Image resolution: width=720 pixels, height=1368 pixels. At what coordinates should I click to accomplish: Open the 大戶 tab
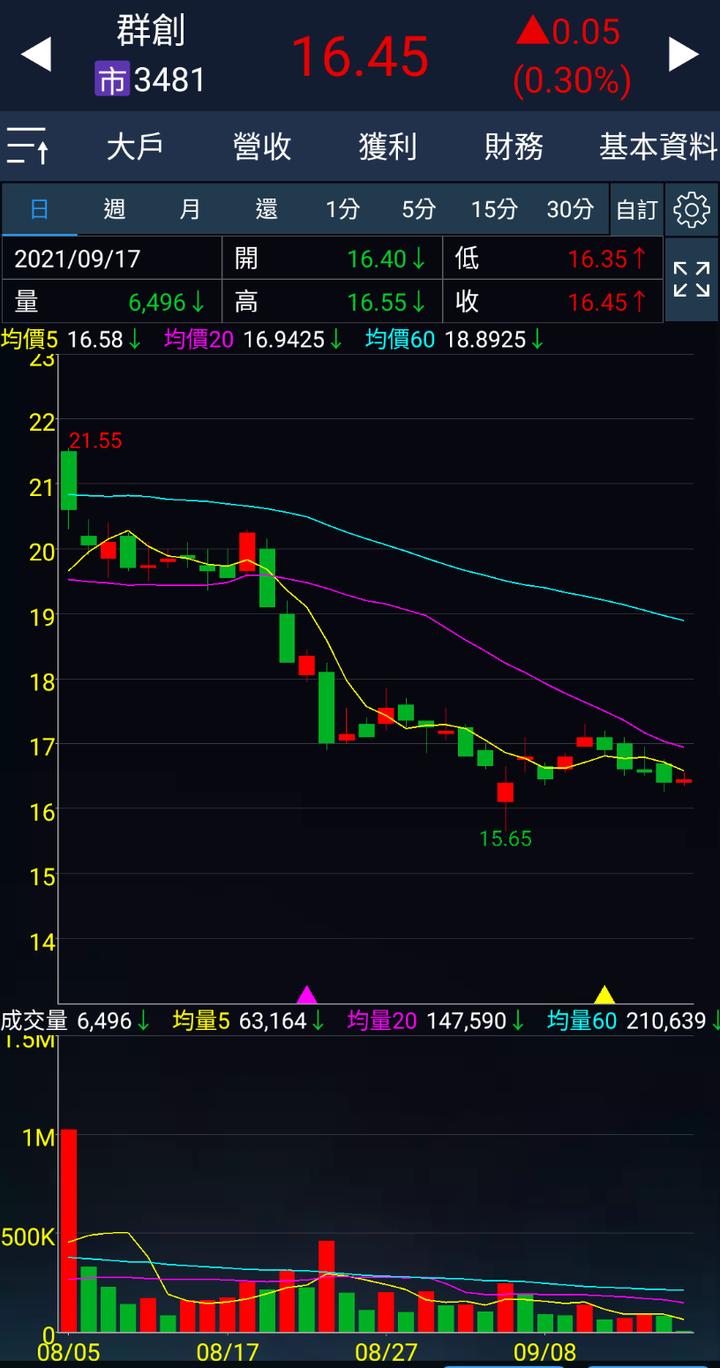click(135, 147)
